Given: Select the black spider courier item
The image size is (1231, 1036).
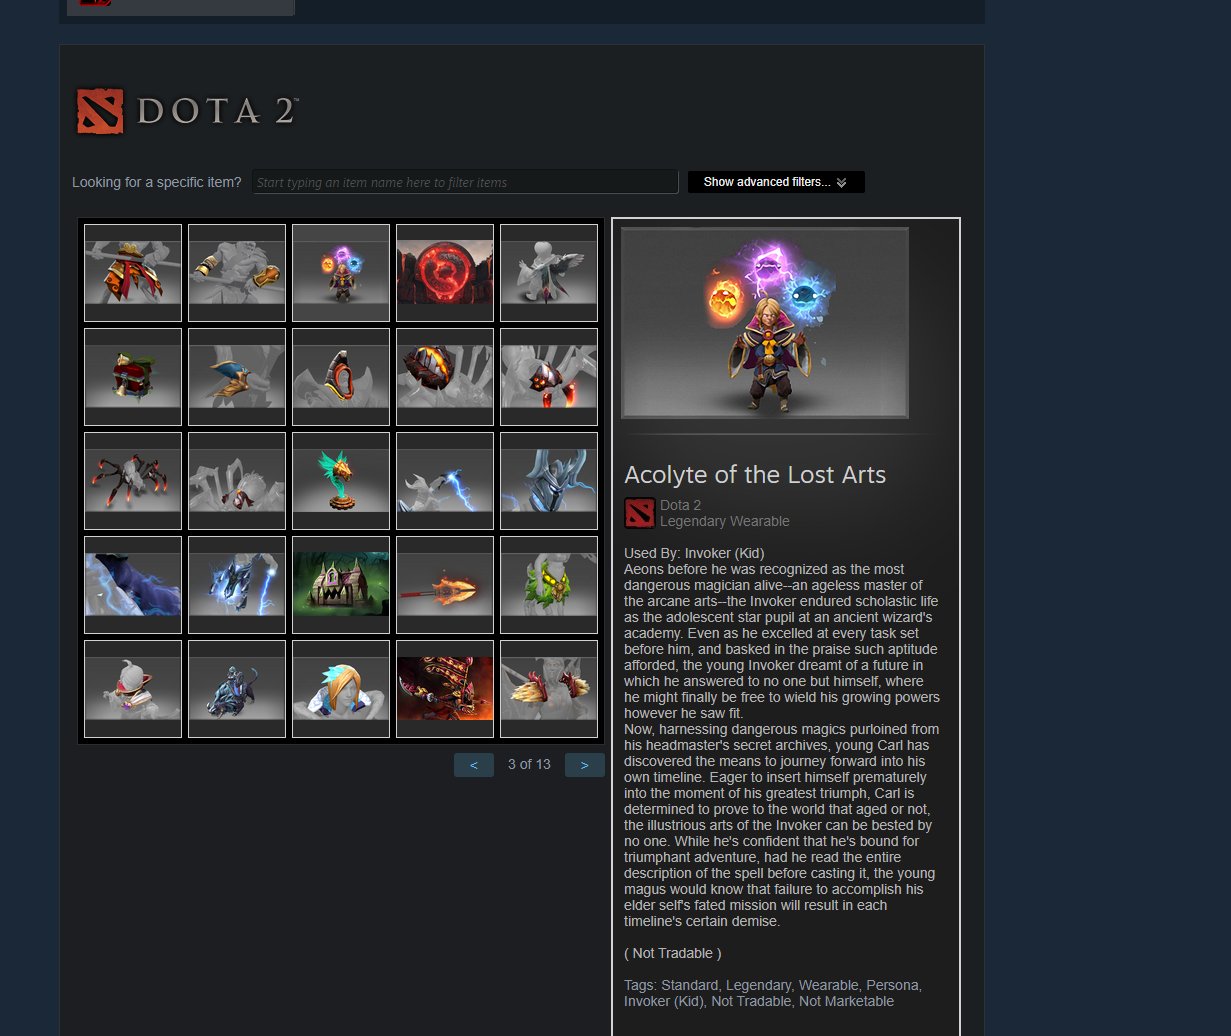Looking at the screenshot, I should (x=133, y=481).
